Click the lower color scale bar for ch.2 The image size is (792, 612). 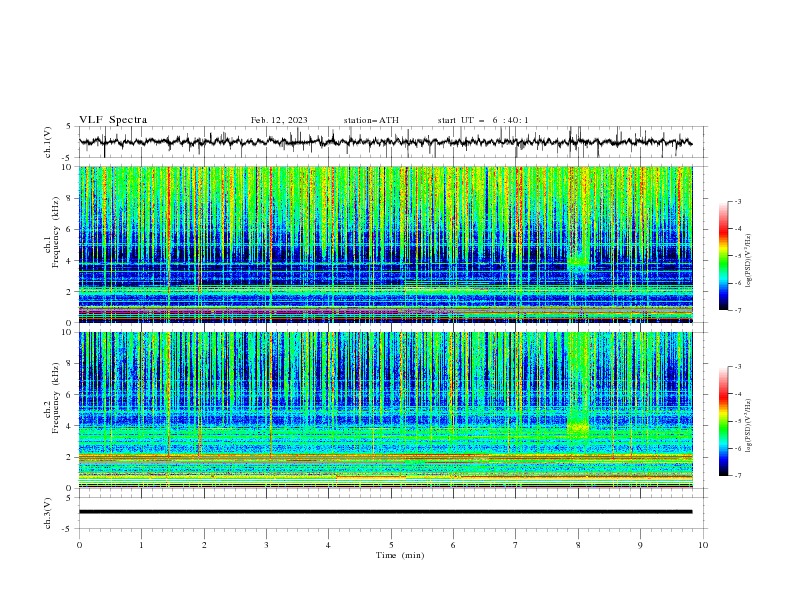[724, 421]
